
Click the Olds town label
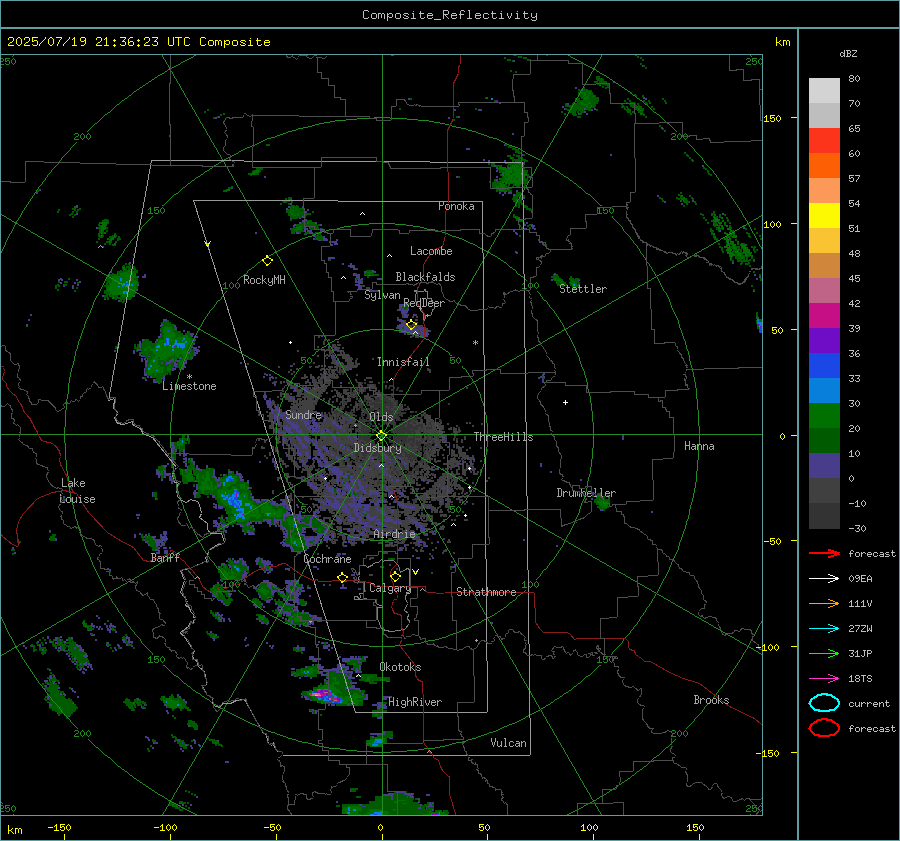tap(381, 417)
